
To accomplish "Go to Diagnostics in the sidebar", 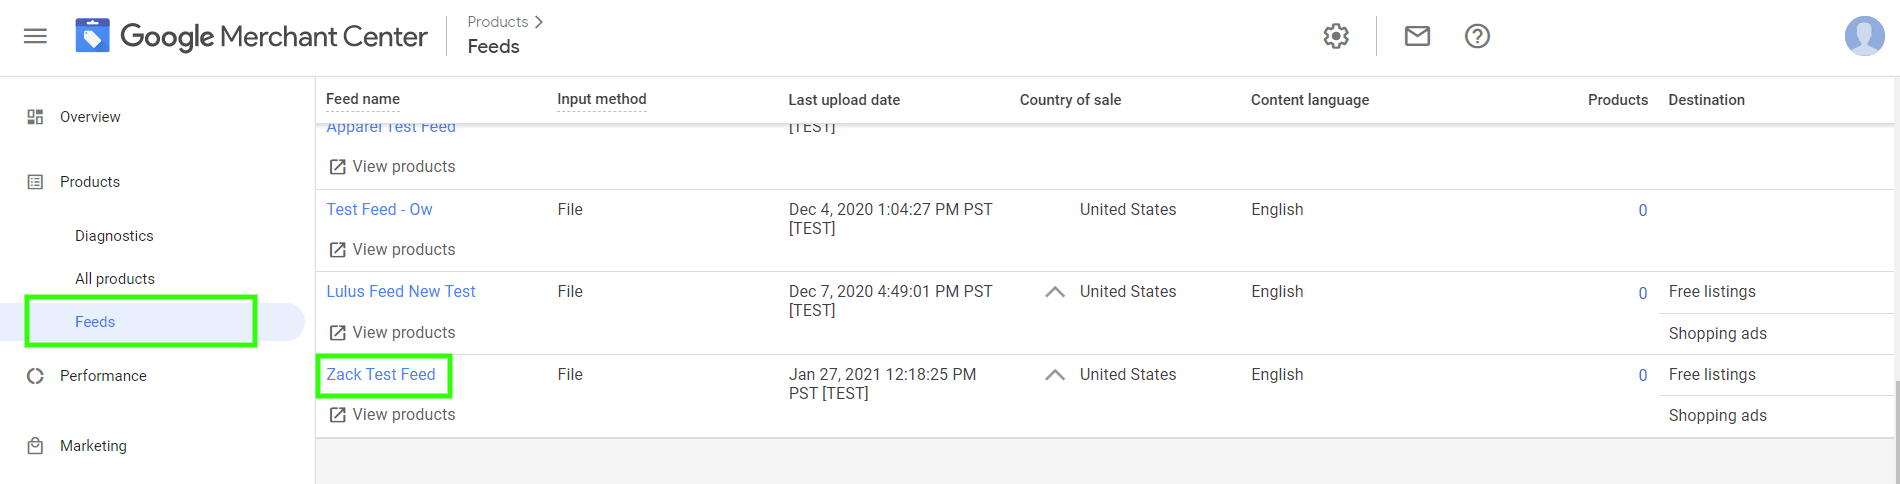I will (114, 236).
